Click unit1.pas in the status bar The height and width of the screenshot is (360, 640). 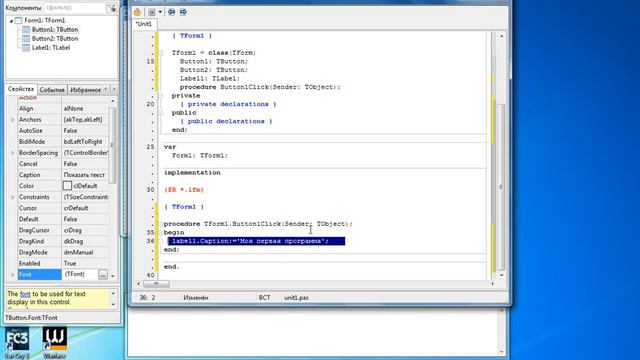click(296, 298)
